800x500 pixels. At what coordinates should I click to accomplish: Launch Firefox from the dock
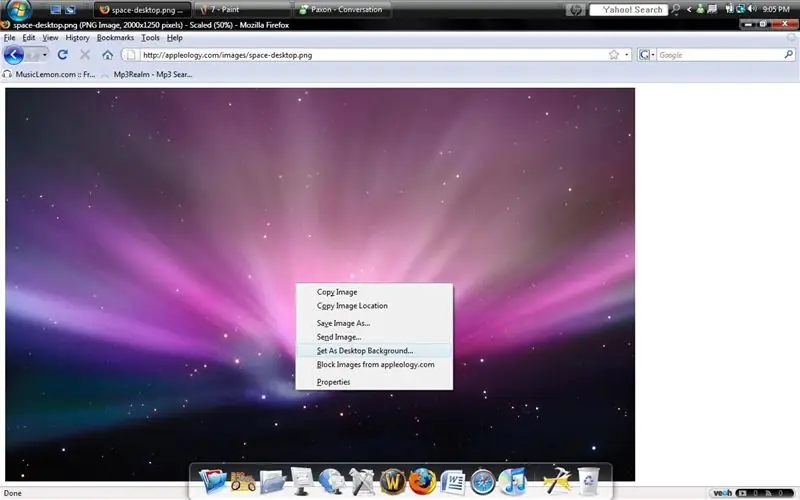422,481
